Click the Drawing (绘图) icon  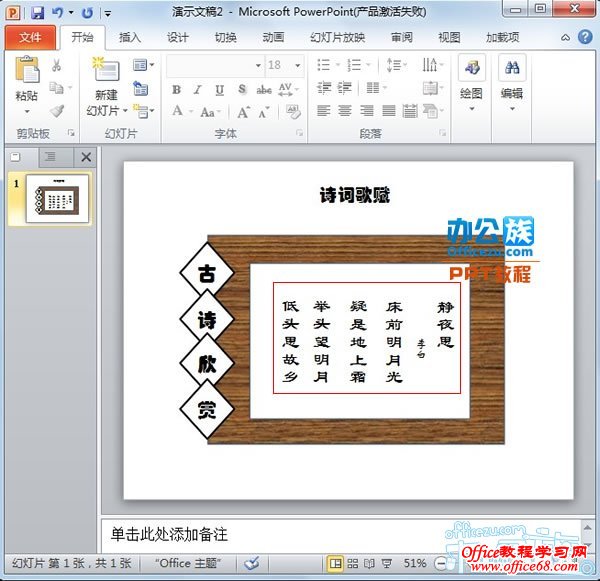(x=471, y=69)
